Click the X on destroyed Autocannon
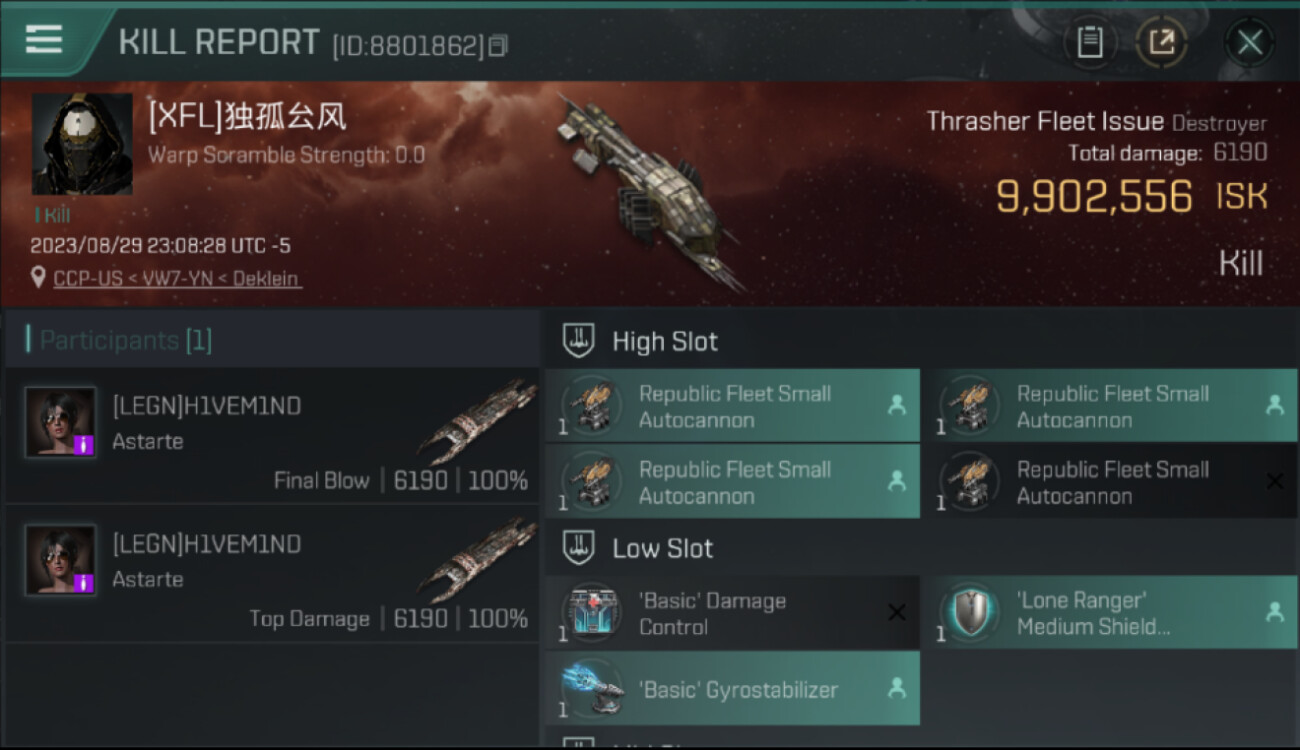 click(x=1274, y=481)
